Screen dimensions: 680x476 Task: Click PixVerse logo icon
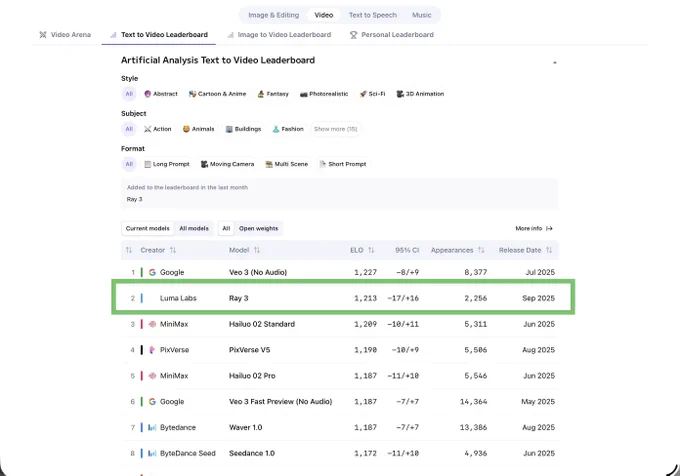click(152, 350)
